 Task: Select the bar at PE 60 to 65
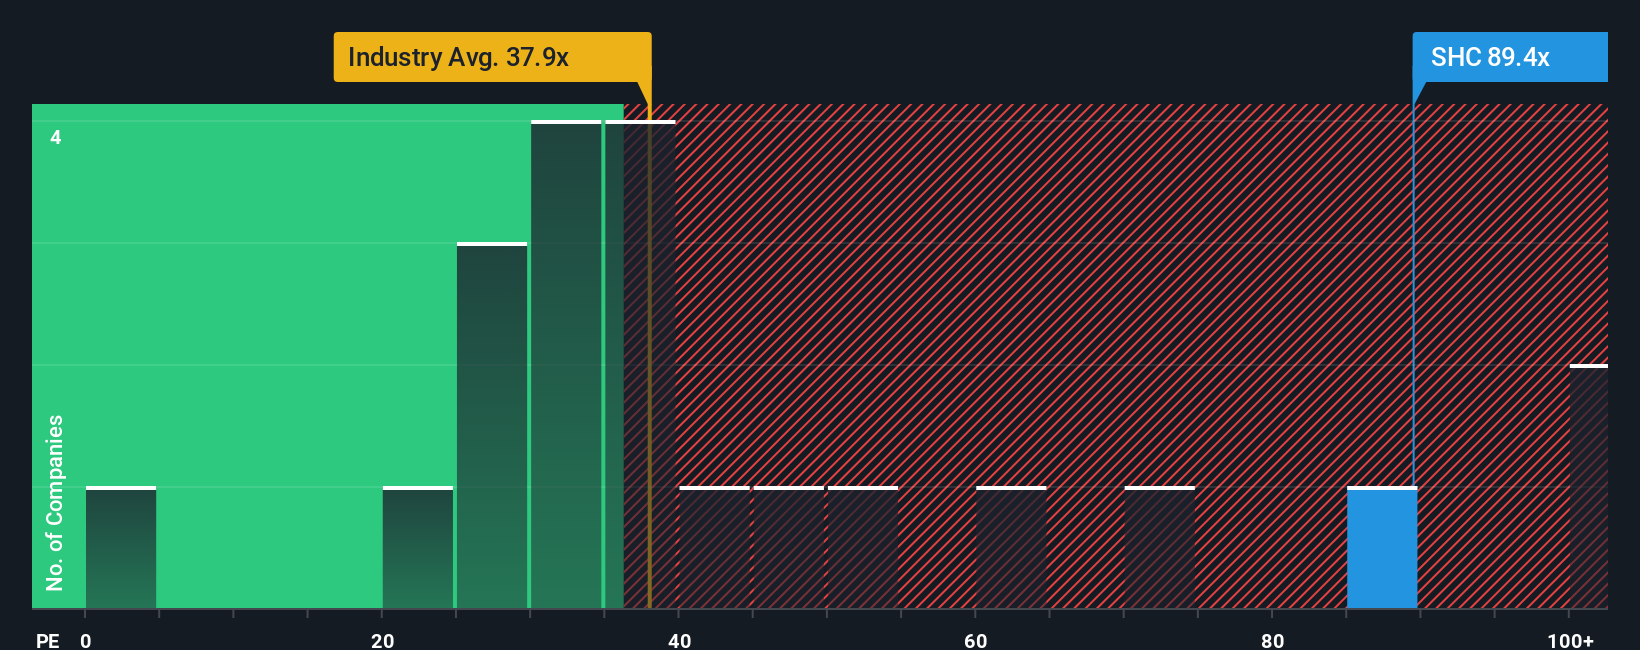[x=1011, y=548]
